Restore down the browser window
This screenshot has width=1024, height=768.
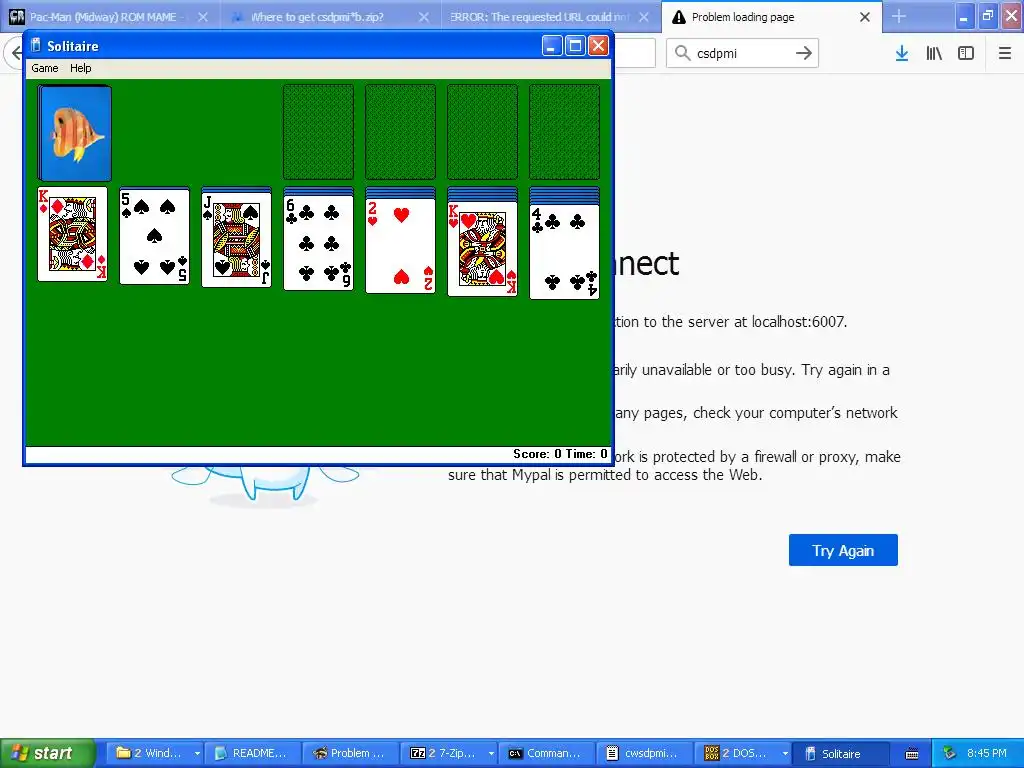click(987, 16)
